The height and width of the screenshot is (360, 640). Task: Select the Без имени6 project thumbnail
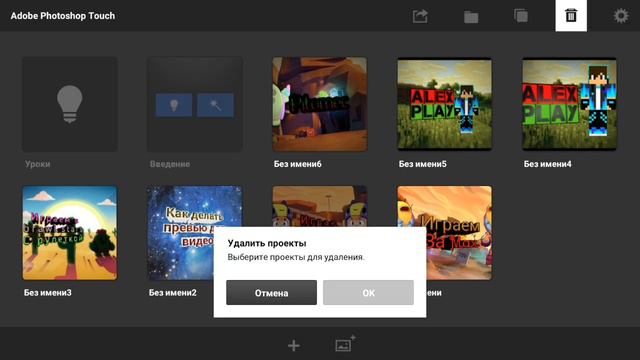click(320, 104)
